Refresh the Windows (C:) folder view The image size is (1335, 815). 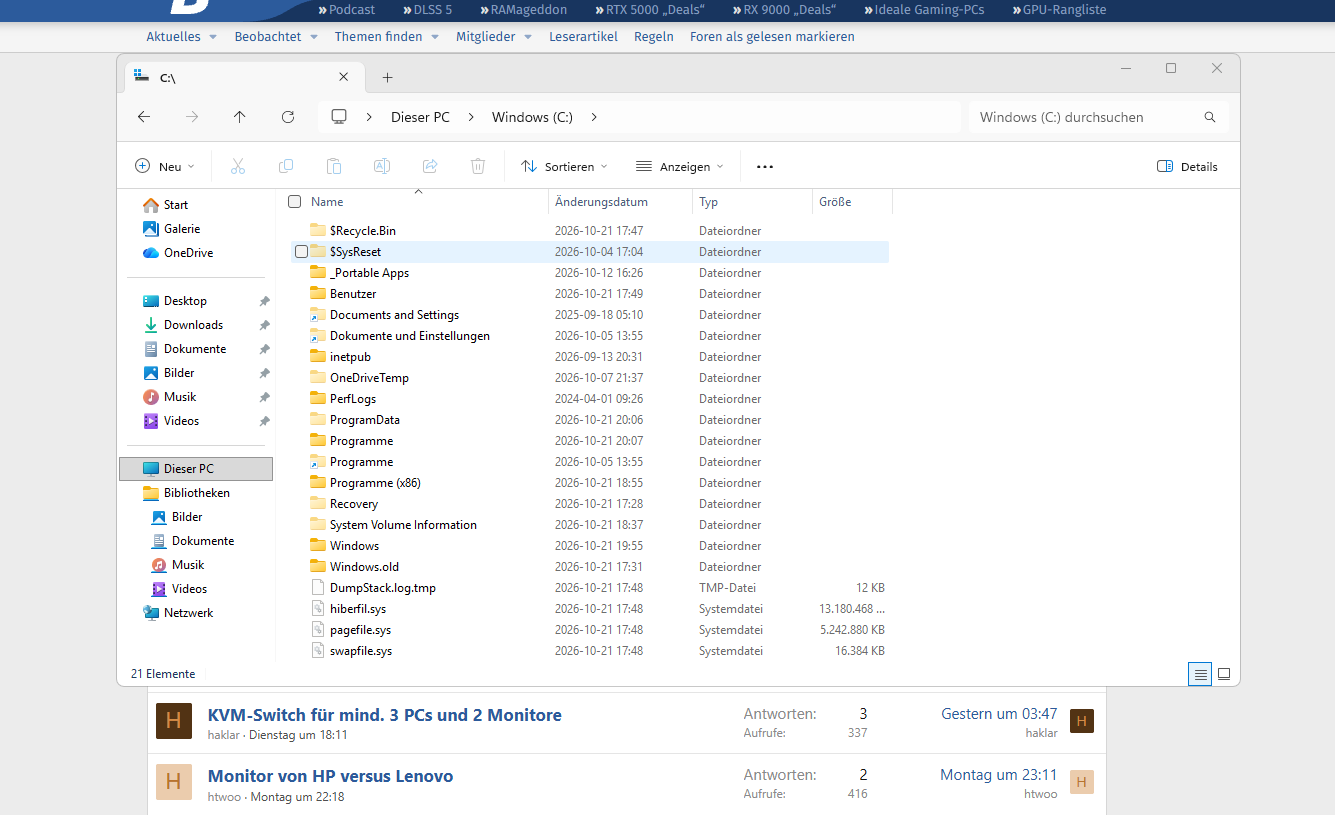tap(288, 117)
